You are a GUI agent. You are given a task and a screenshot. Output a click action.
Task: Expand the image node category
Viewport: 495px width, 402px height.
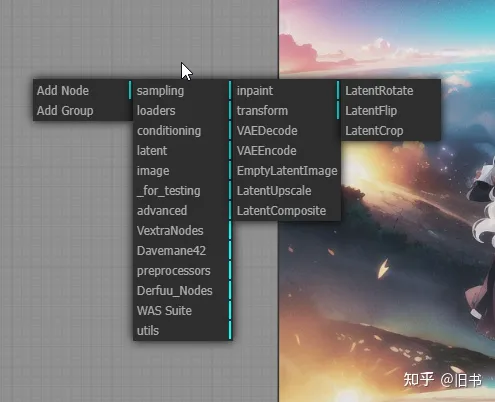coord(183,170)
